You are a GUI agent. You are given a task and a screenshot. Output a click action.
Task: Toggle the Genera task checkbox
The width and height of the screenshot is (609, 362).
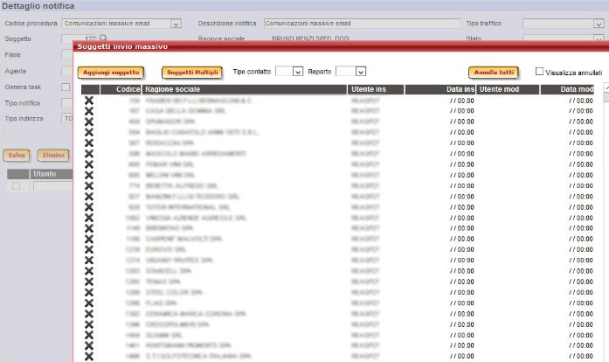pyautogui.click(x=66, y=87)
